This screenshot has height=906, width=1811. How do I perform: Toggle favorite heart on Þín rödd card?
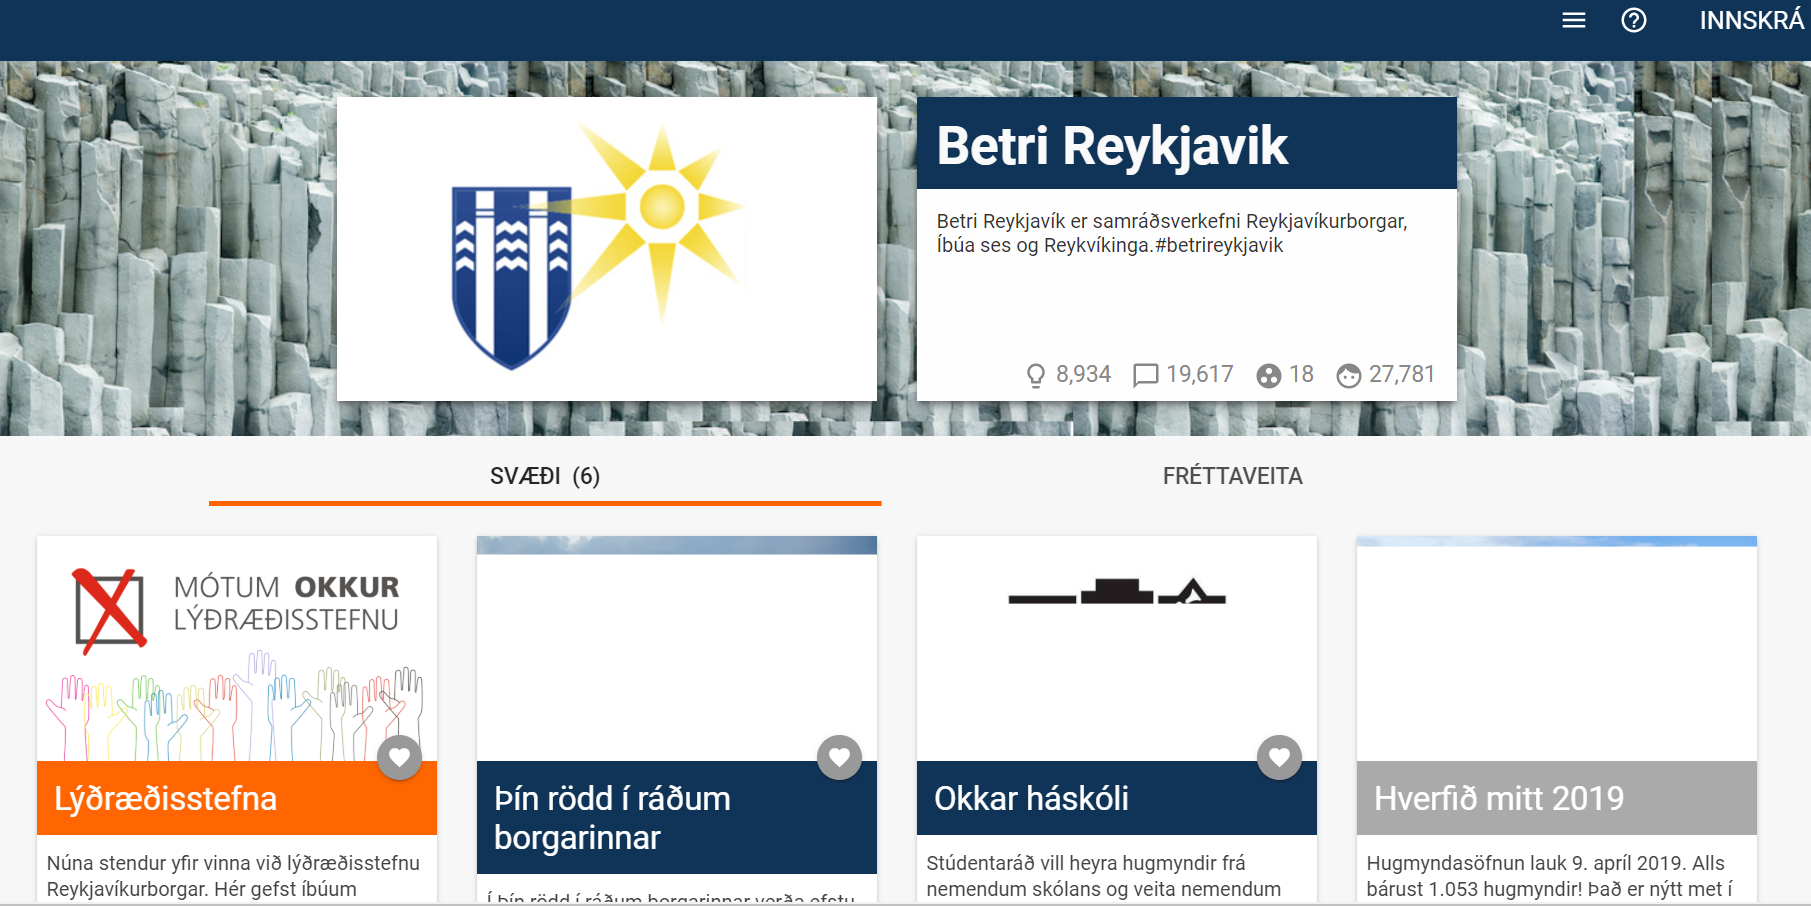point(839,758)
